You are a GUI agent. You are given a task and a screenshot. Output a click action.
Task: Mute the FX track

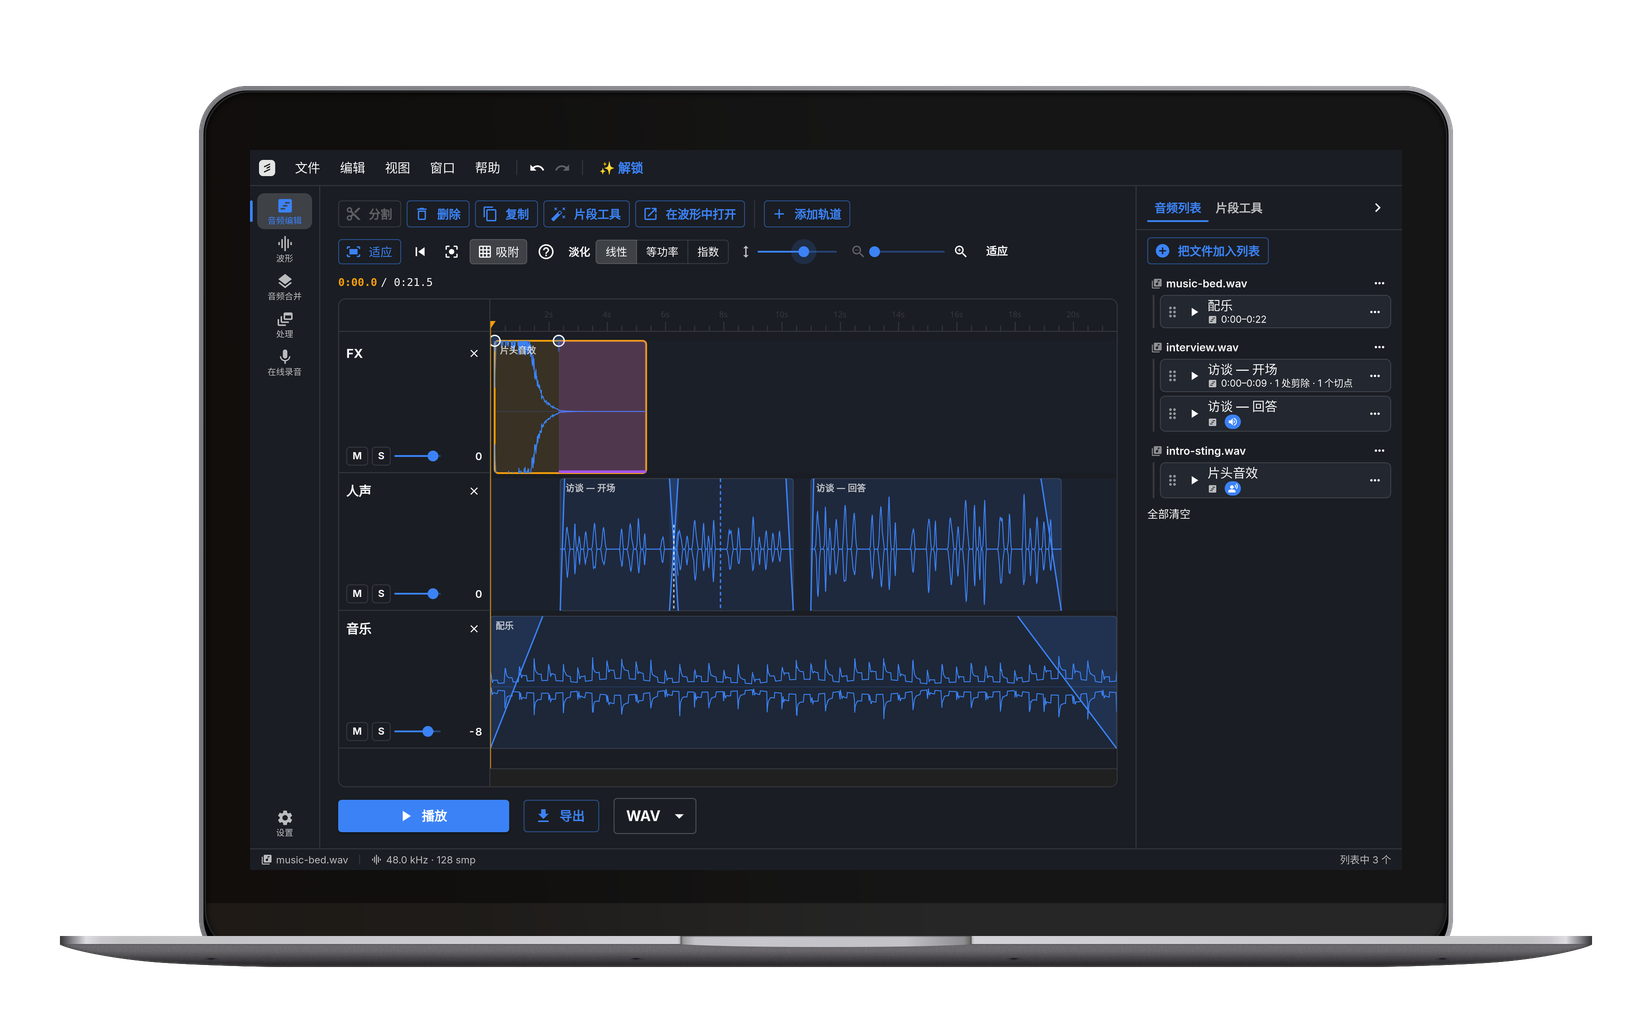[357, 456]
